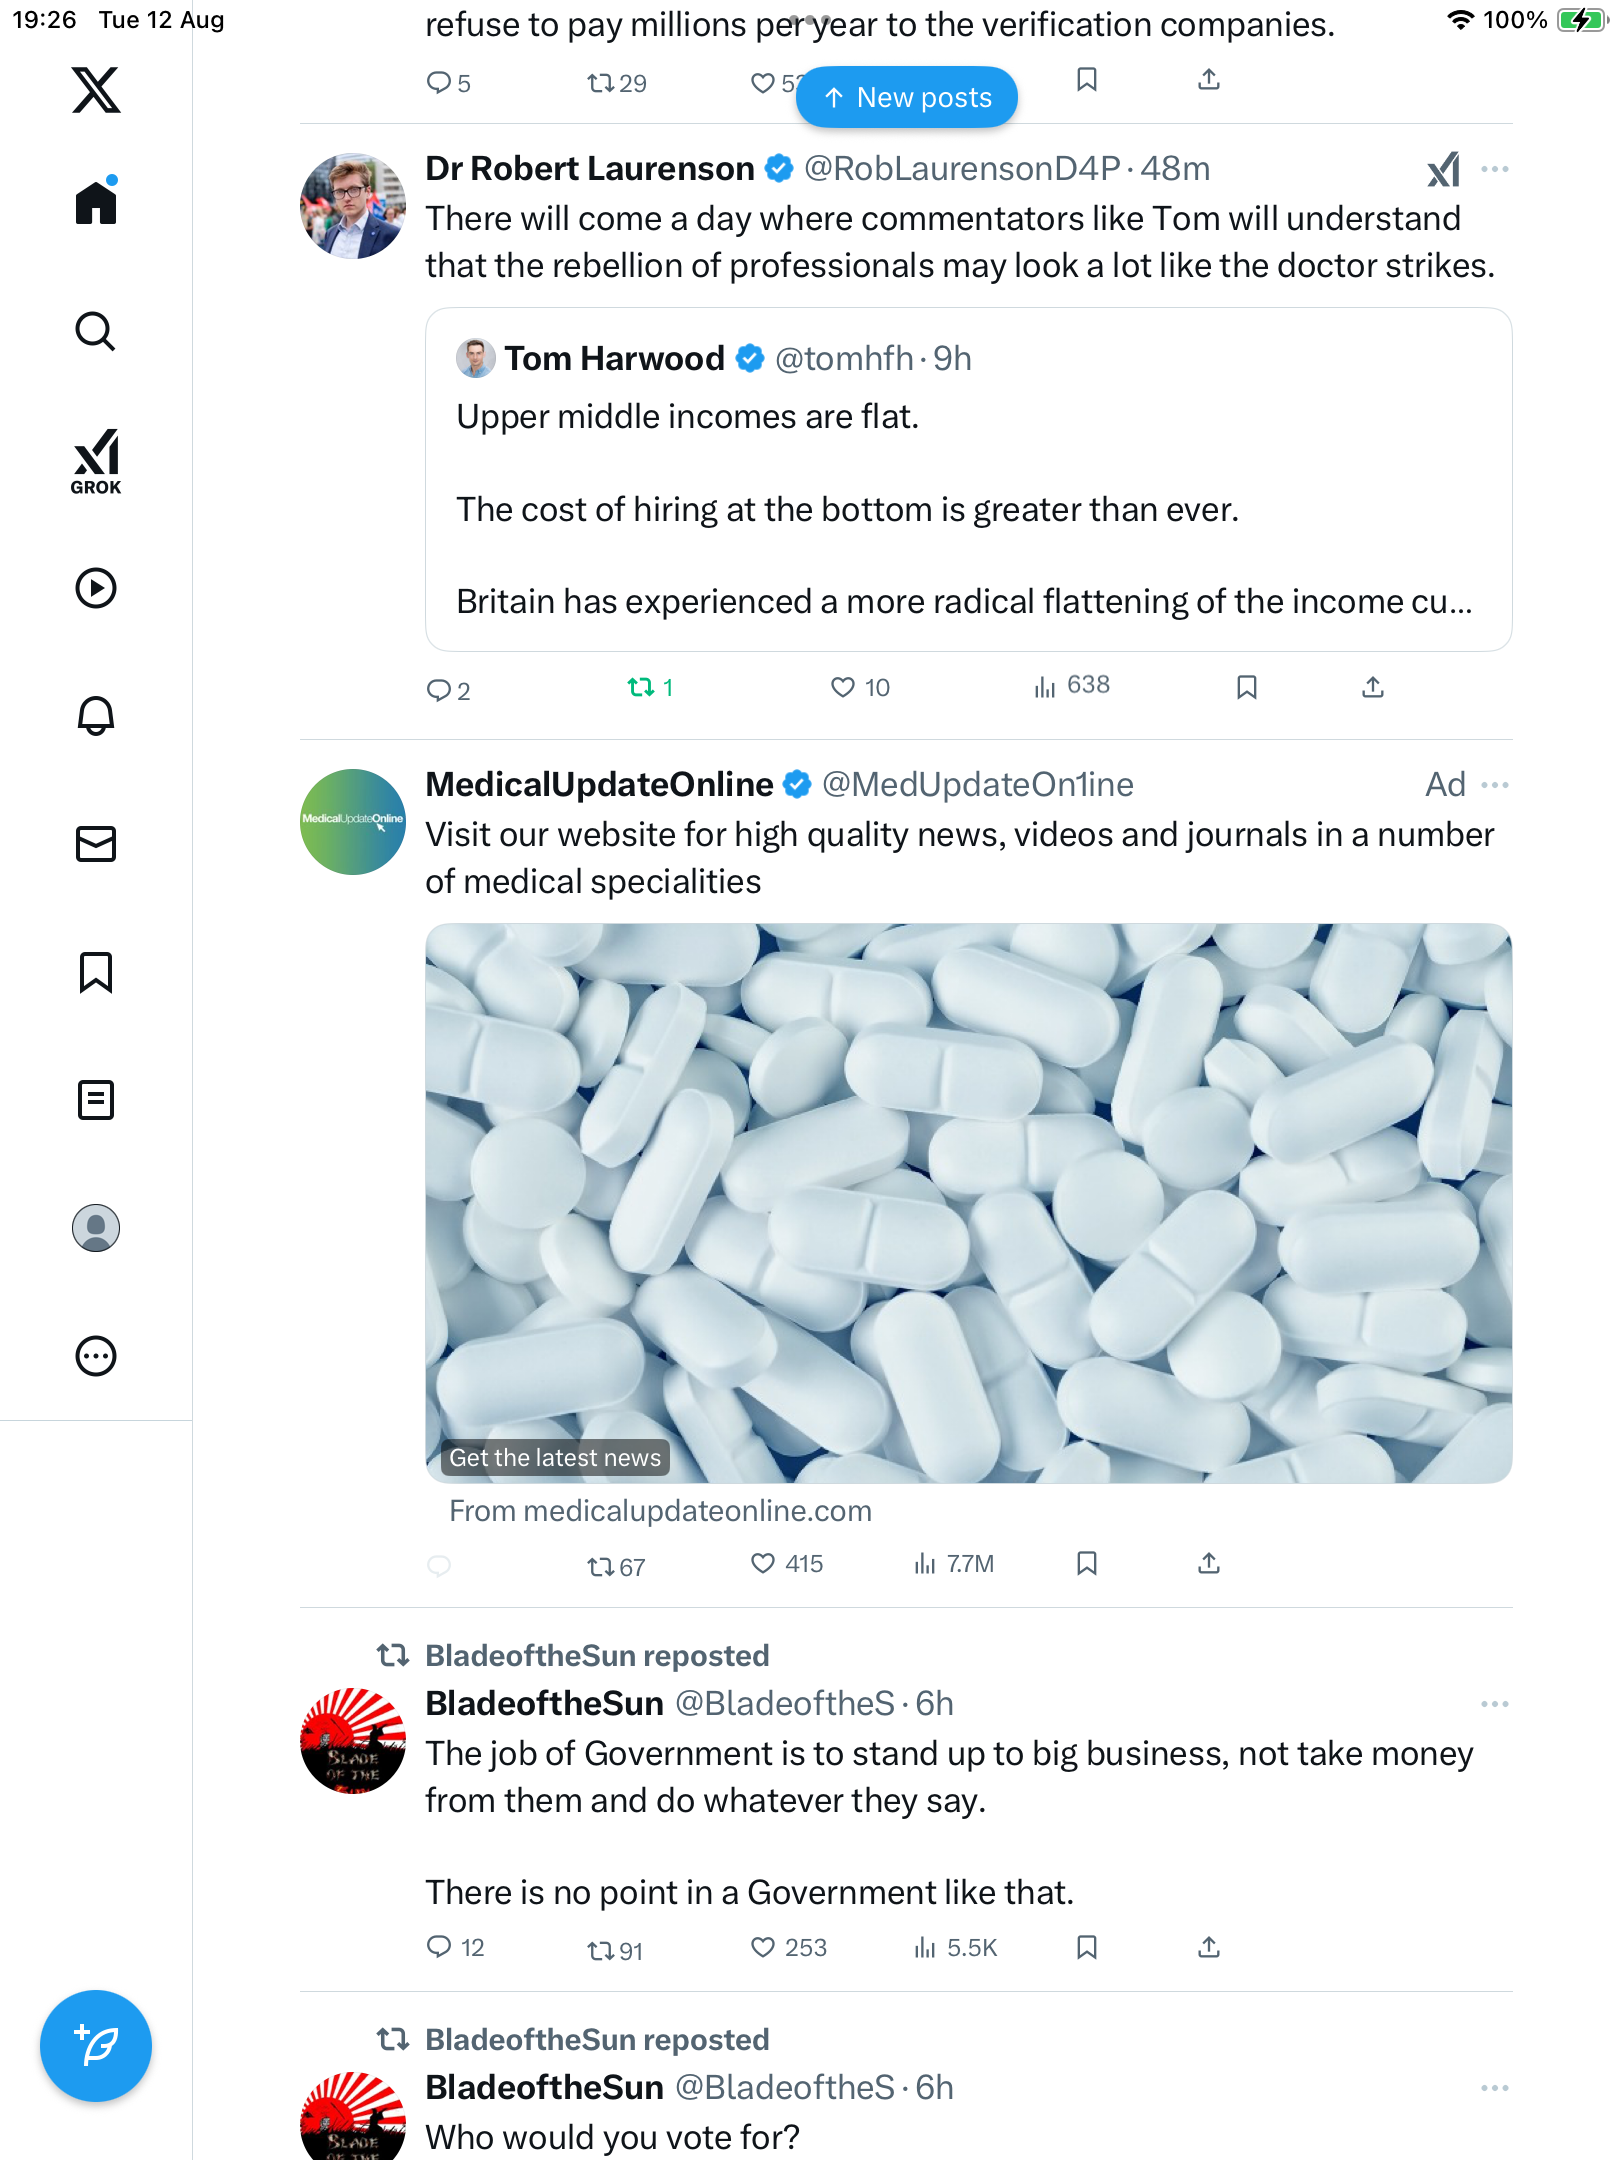Open the Video tab play icon
The height and width of the screenshot is (2160, 1620).
96,588
